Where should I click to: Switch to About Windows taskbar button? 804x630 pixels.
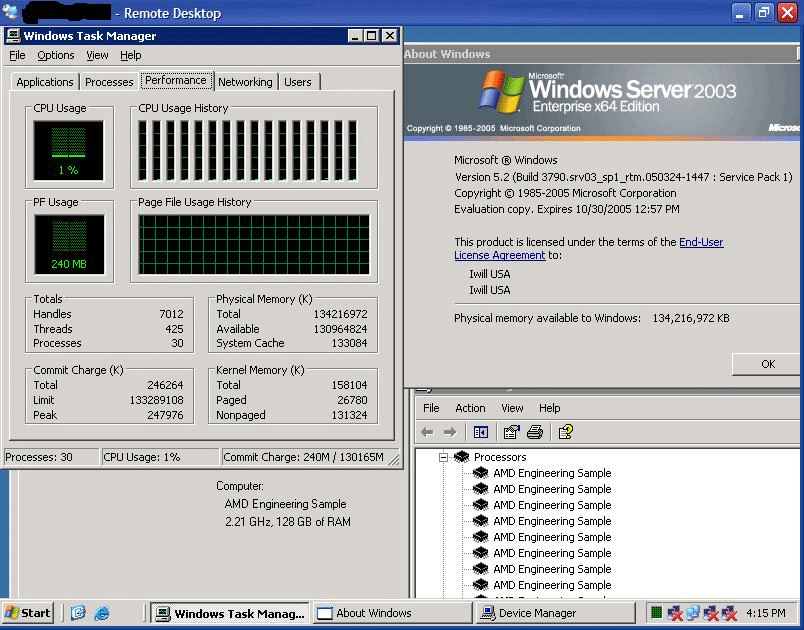[x=392, y=613]
